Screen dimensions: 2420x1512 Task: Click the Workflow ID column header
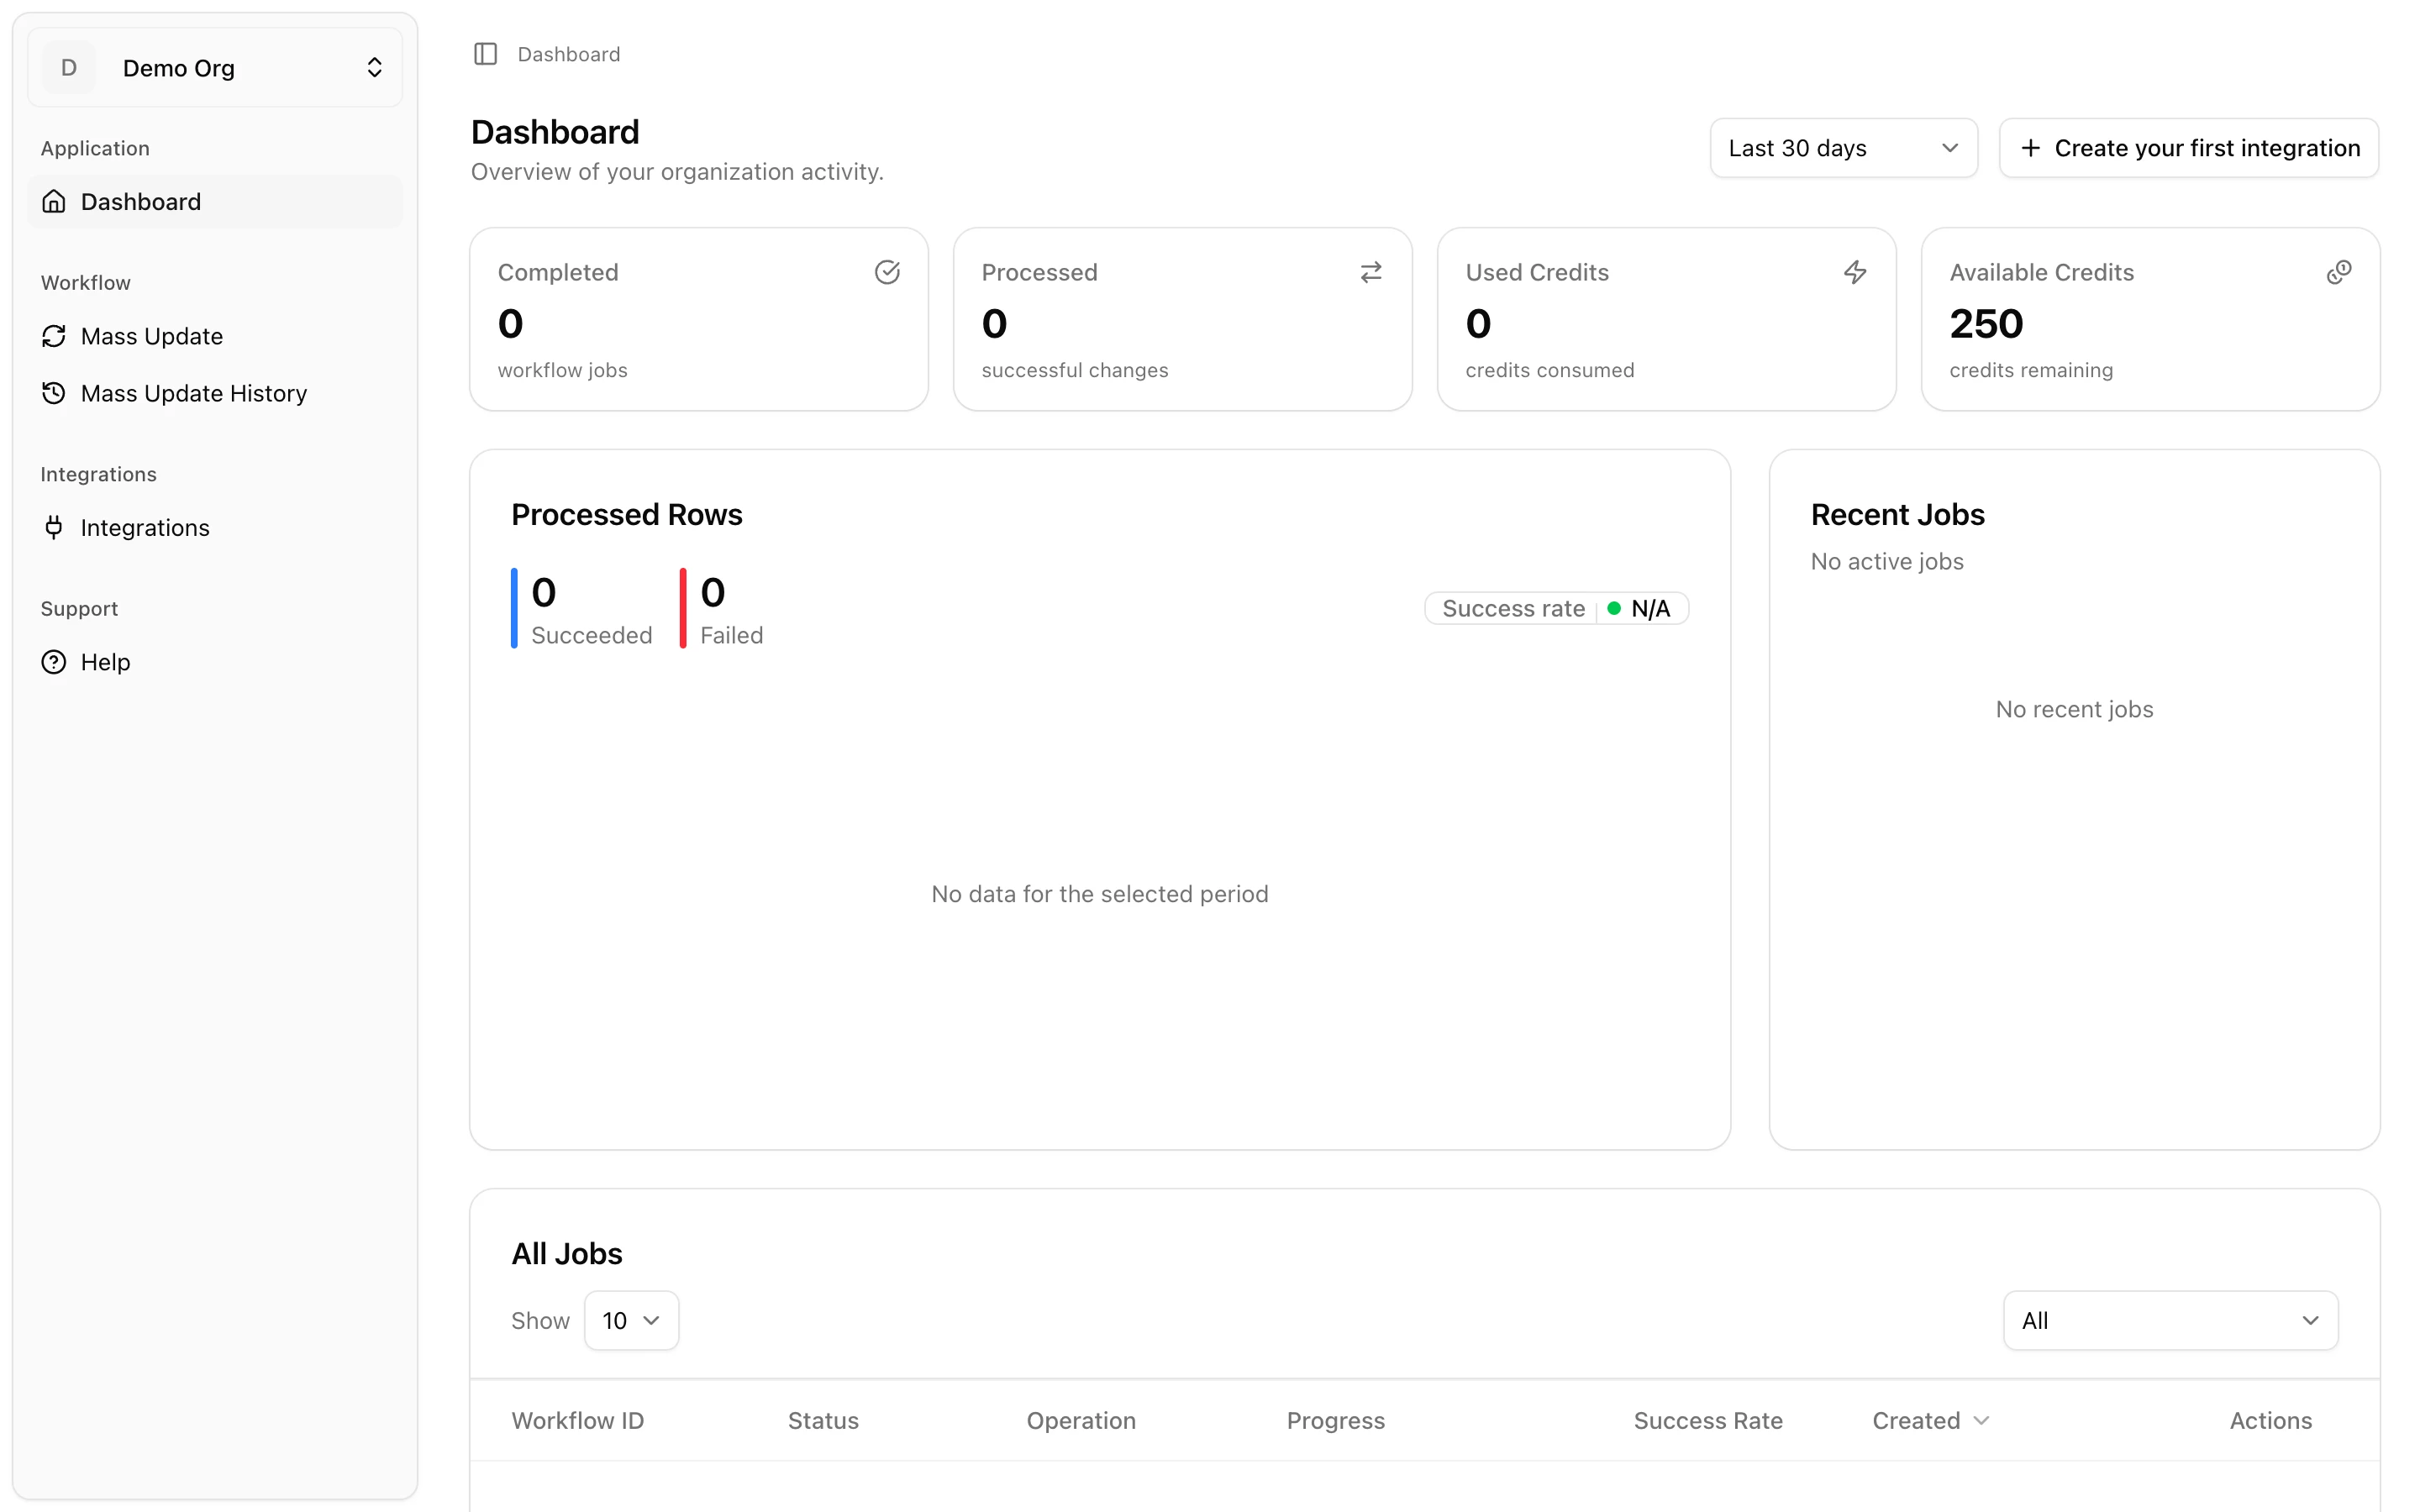(578, 1420)
